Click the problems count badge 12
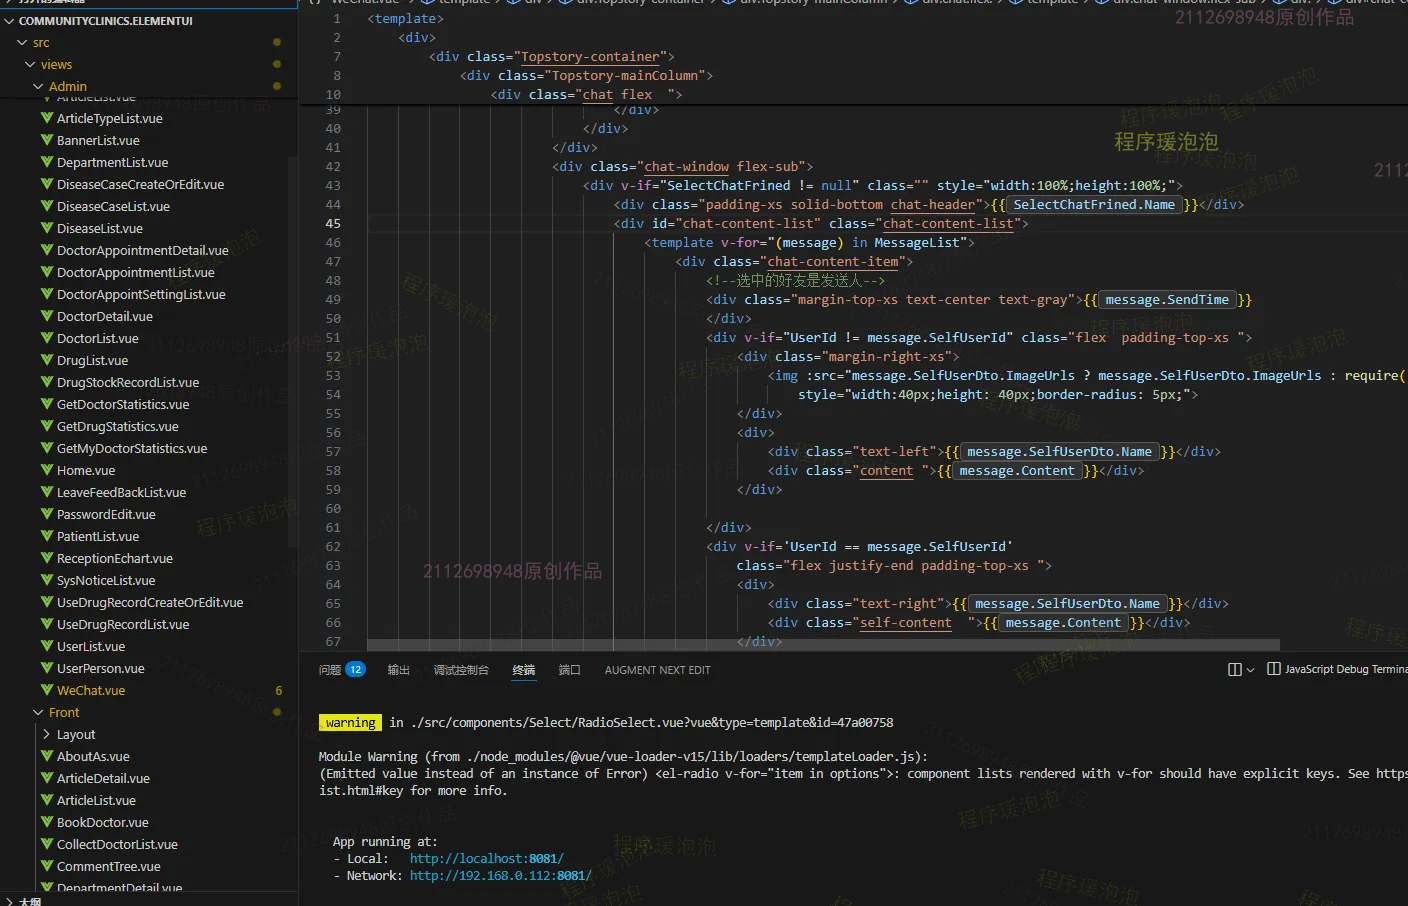 click(x=355, y=670)
